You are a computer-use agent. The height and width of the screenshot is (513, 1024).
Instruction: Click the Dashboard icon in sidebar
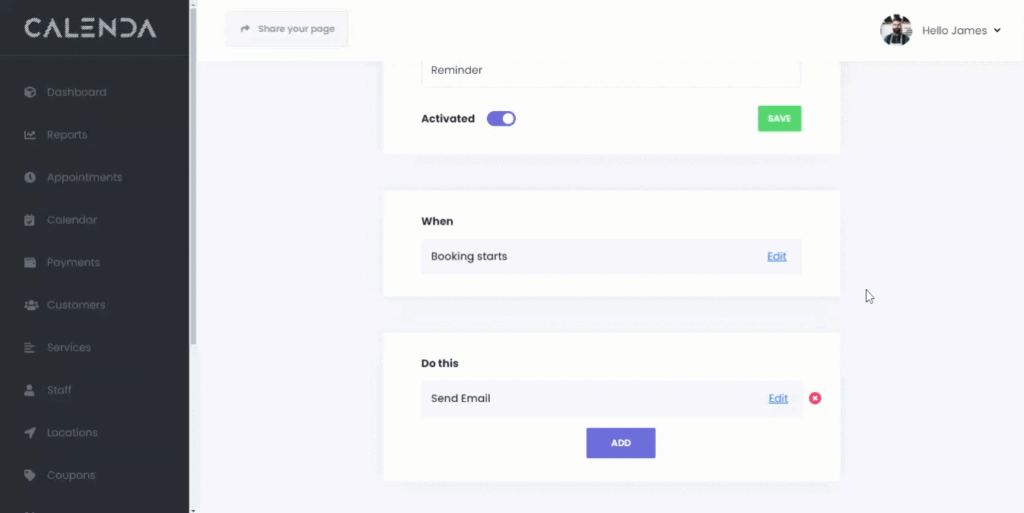[30, 92]
